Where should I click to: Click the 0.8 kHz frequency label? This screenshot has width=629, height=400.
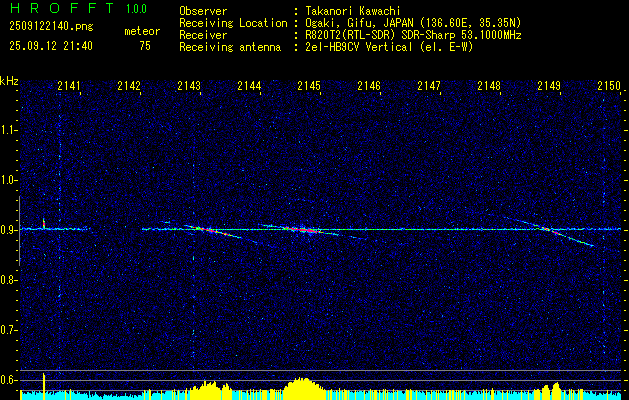[x=9, y=280]
